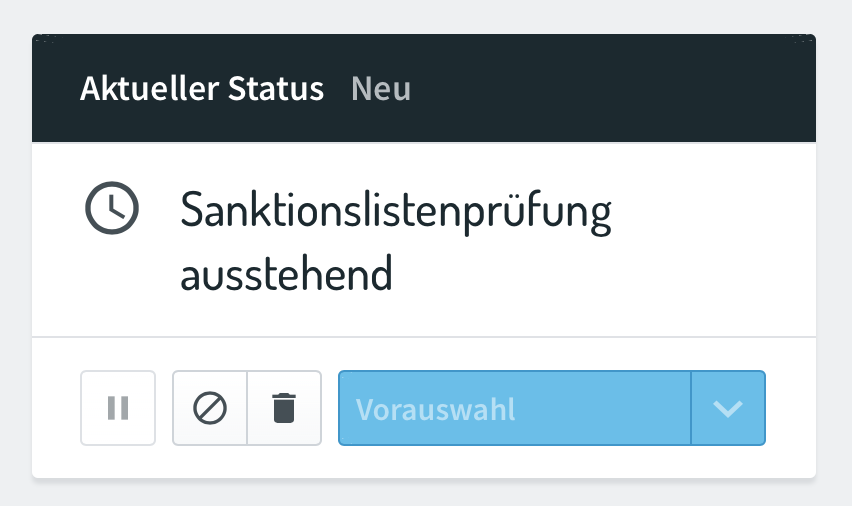Cancel the entry via prohibition icon
The height and width of the screenshot is (506, 852).
coord(210,408)
